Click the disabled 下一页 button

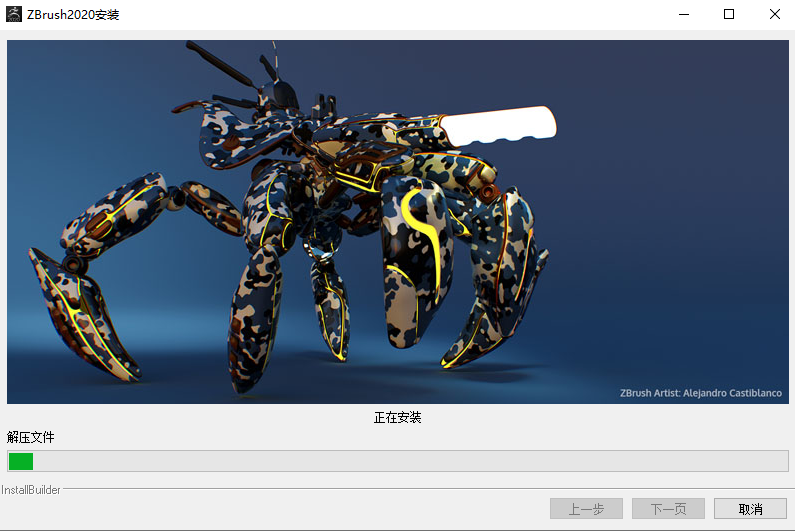(668, 509)
